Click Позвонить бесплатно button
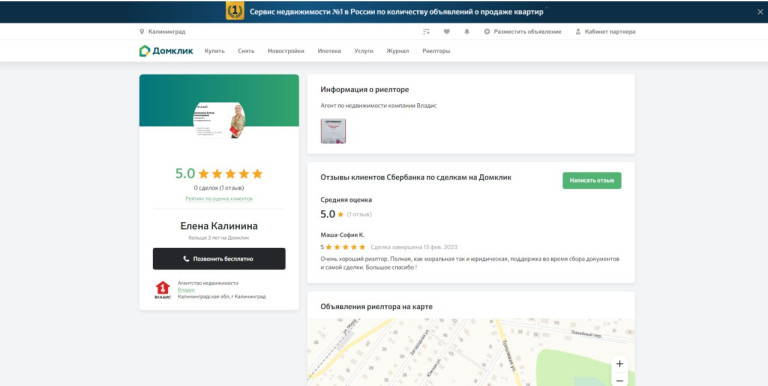This screenshot has height=386, width=768. (x=219, y=259)
